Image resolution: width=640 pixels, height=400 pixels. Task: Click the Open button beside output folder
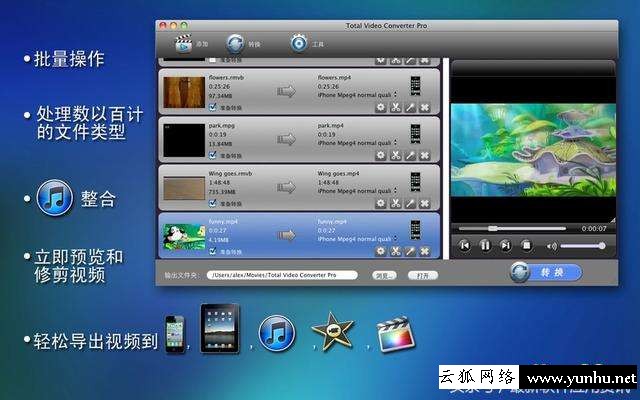[x=423, y=276]
